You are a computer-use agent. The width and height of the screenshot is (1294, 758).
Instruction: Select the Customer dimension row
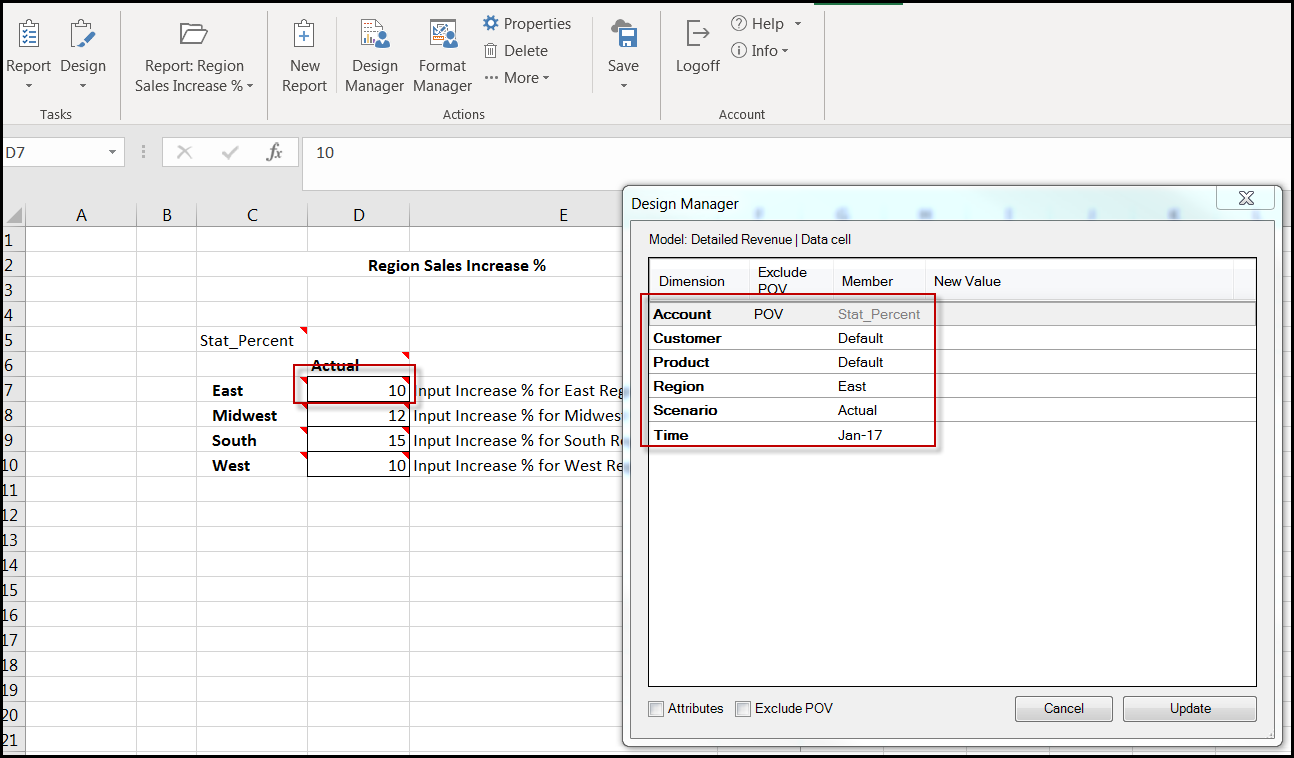coord(952,338)
